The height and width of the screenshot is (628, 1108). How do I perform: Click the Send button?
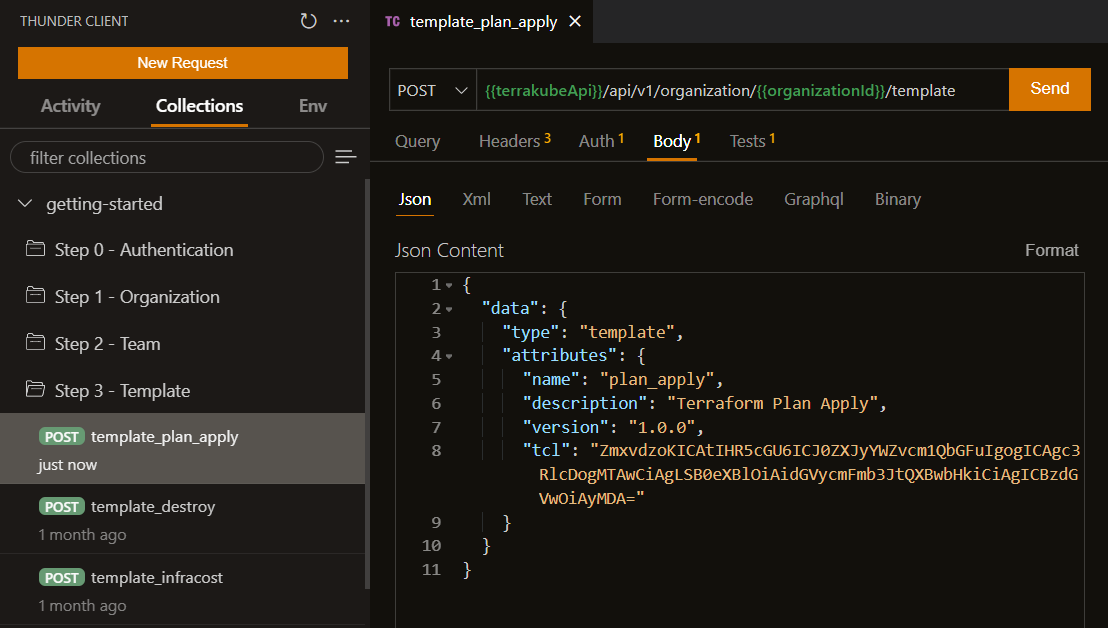(1049, 89)
